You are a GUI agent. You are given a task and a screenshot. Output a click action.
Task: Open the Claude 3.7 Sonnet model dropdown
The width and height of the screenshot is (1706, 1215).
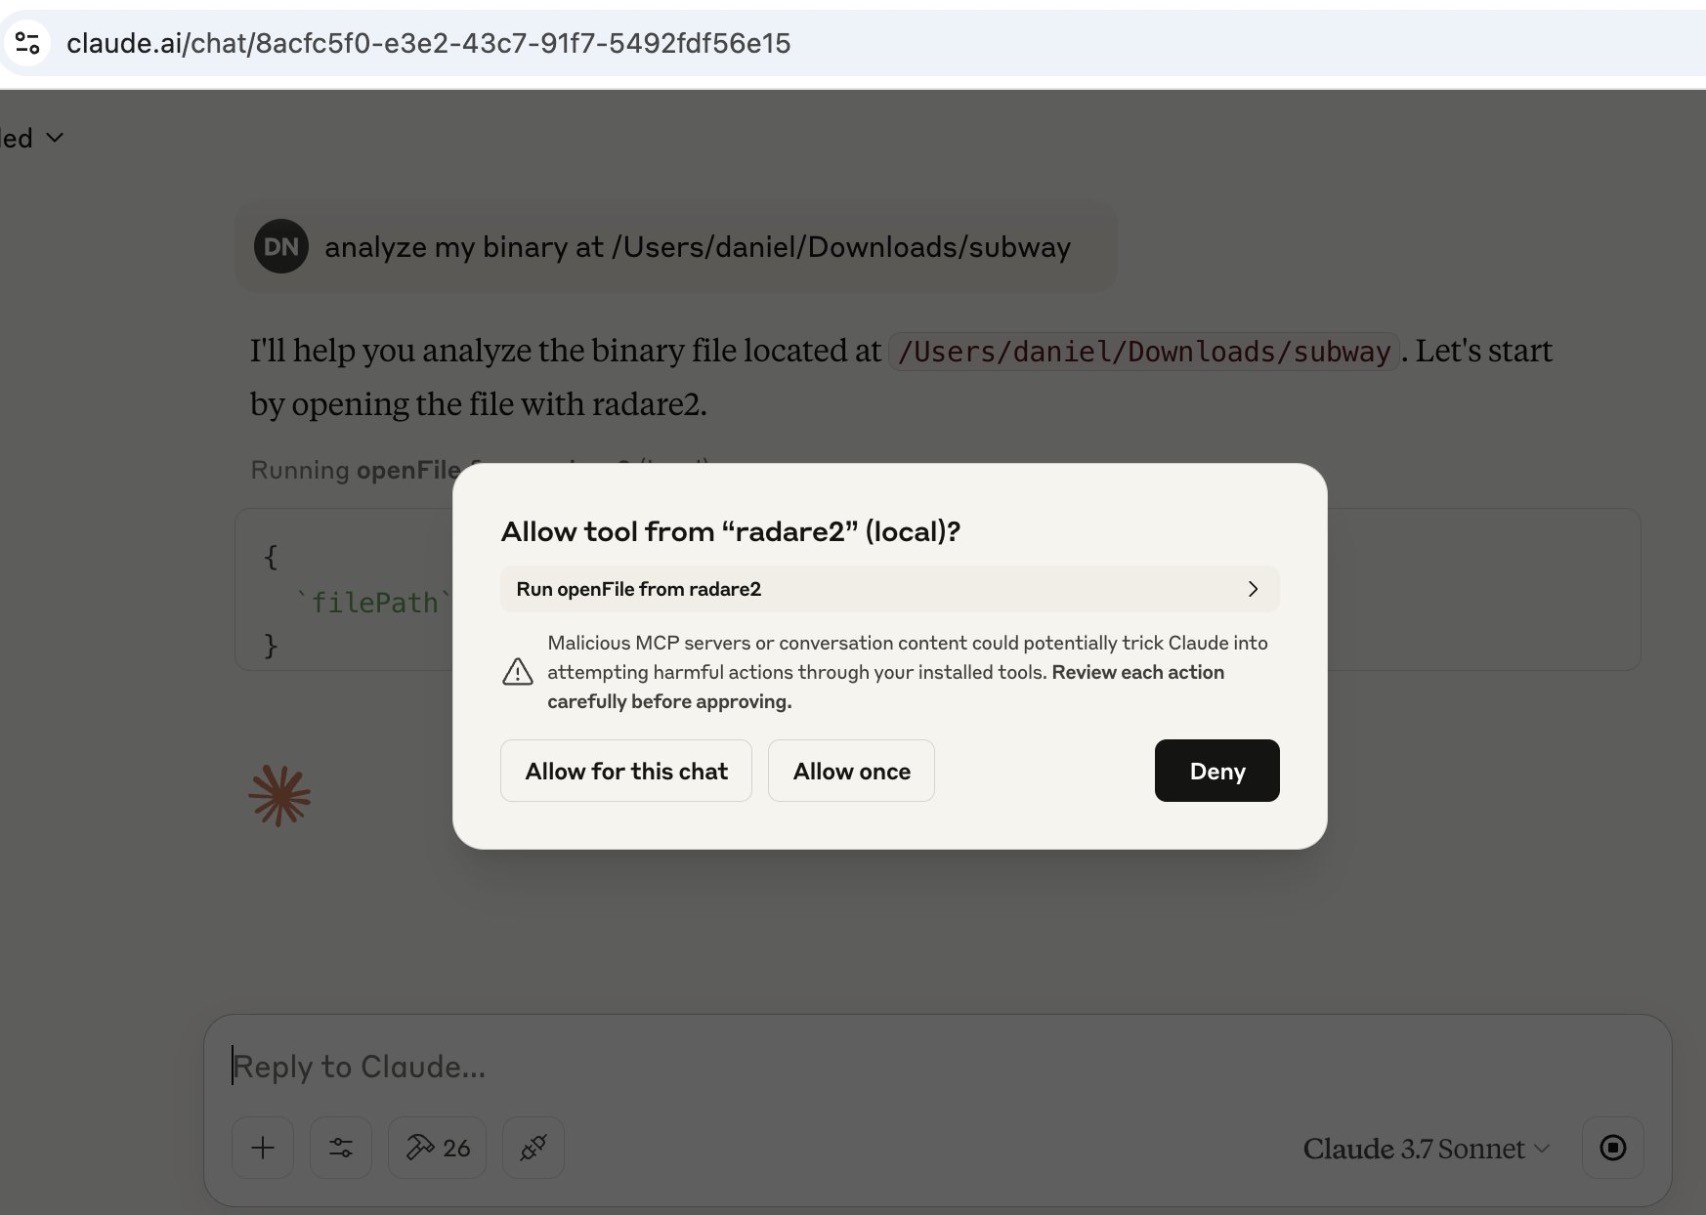pos(1426,1148)
